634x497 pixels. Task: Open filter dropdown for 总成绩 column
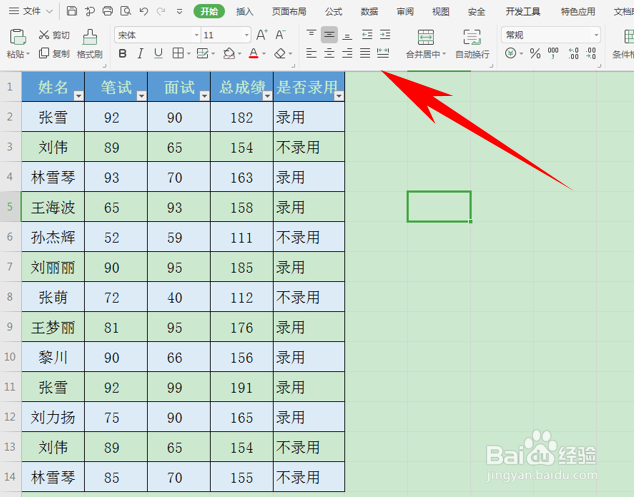click(267, 96)
